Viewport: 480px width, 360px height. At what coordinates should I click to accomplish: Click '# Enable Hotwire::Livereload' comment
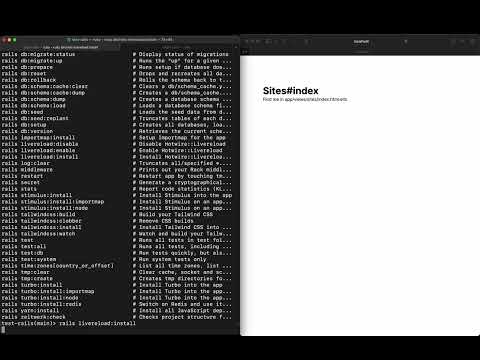point(177,150)
